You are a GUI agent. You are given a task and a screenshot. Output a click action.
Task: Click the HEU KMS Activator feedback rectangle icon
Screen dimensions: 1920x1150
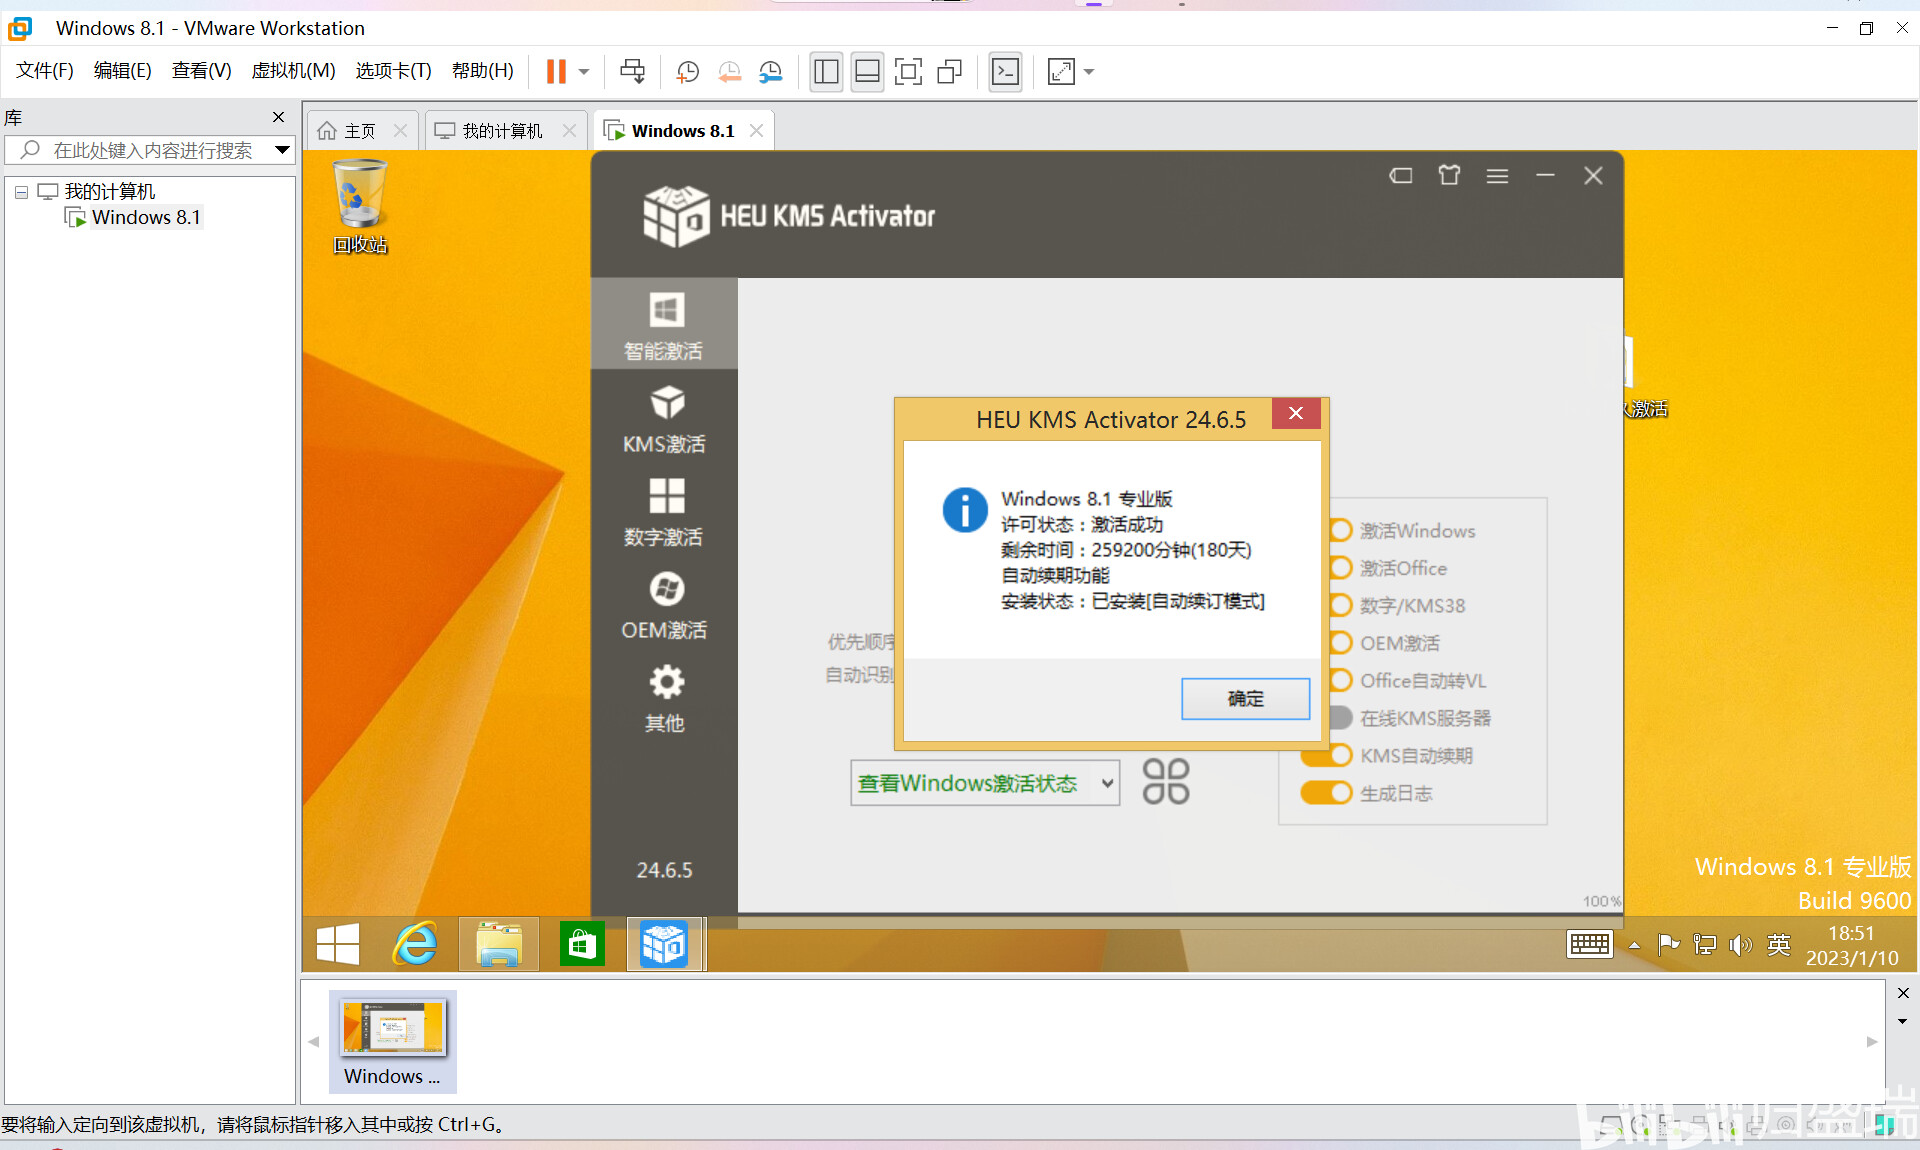[1401, 176]
